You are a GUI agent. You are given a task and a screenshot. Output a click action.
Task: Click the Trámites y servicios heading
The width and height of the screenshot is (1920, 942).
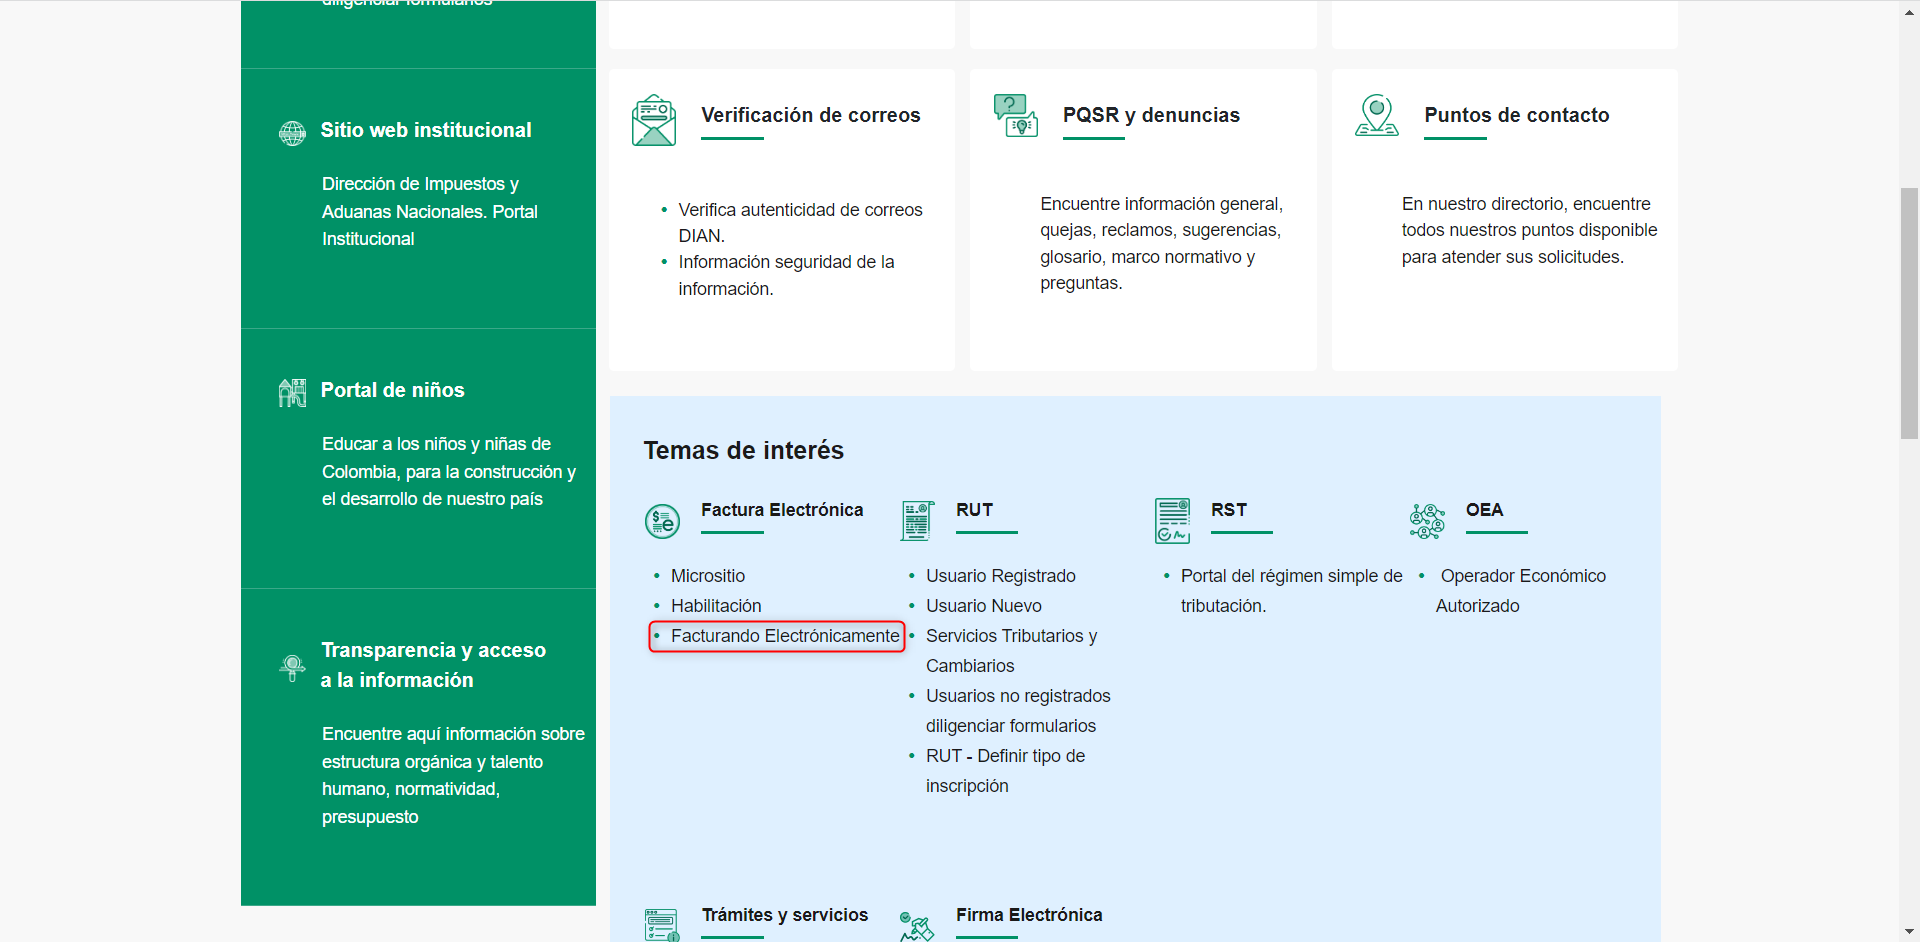pos(784,915)
